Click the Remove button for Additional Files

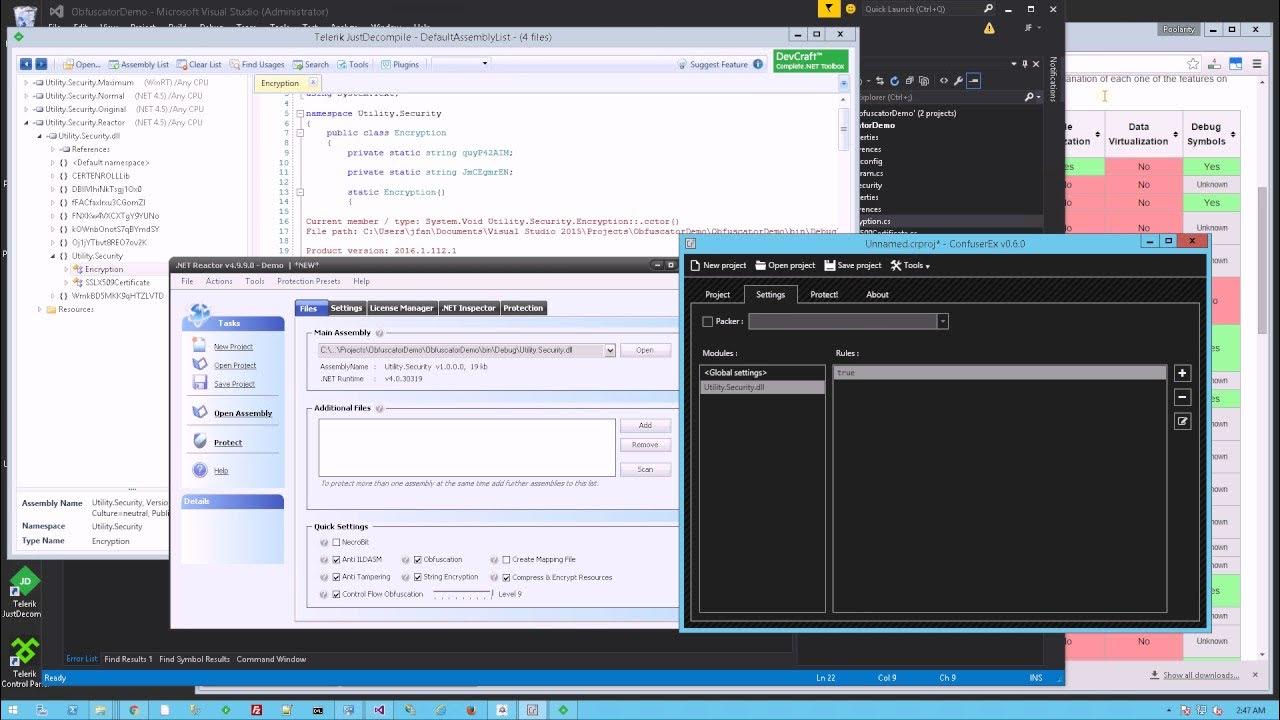click(645, 444)
